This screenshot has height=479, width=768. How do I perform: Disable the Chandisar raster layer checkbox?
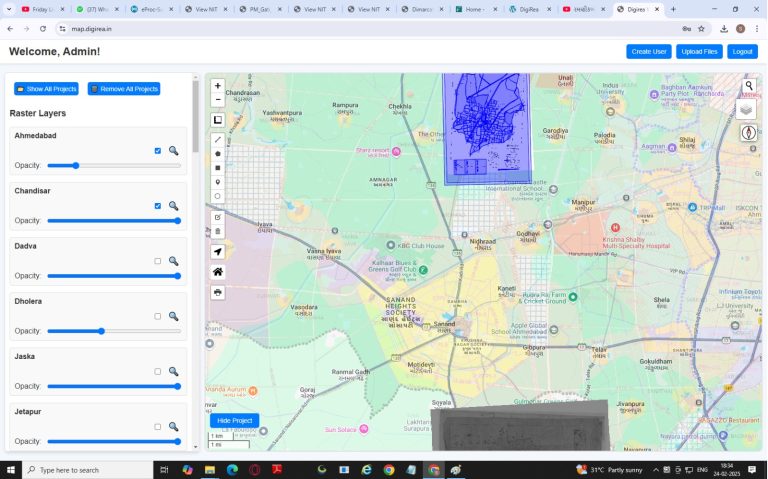(x=157, y=206)
